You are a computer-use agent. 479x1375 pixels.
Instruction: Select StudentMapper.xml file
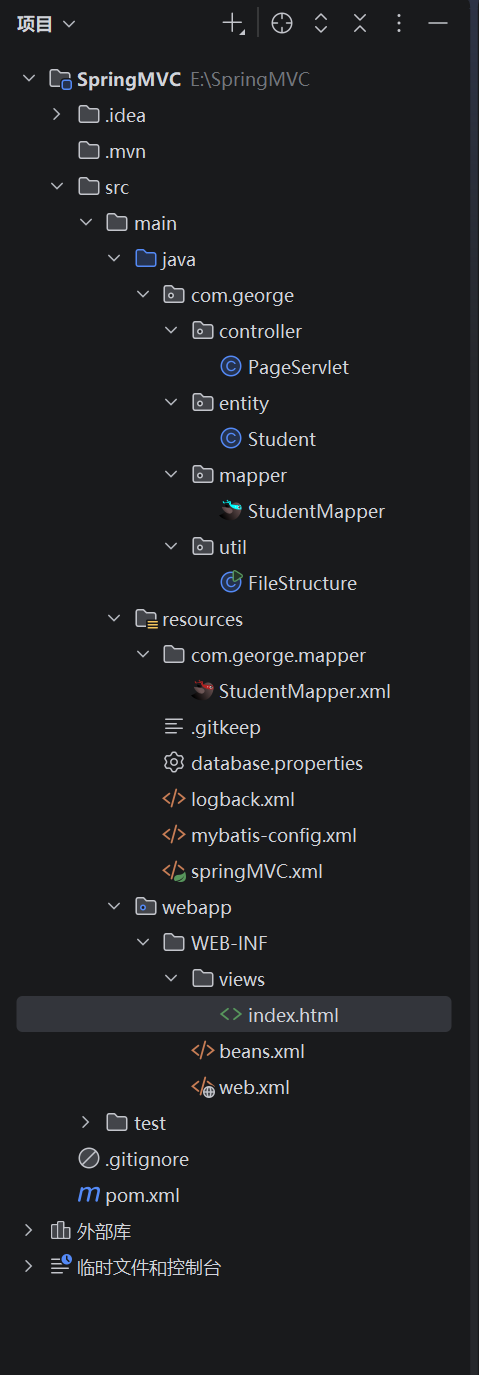point(305,691)
